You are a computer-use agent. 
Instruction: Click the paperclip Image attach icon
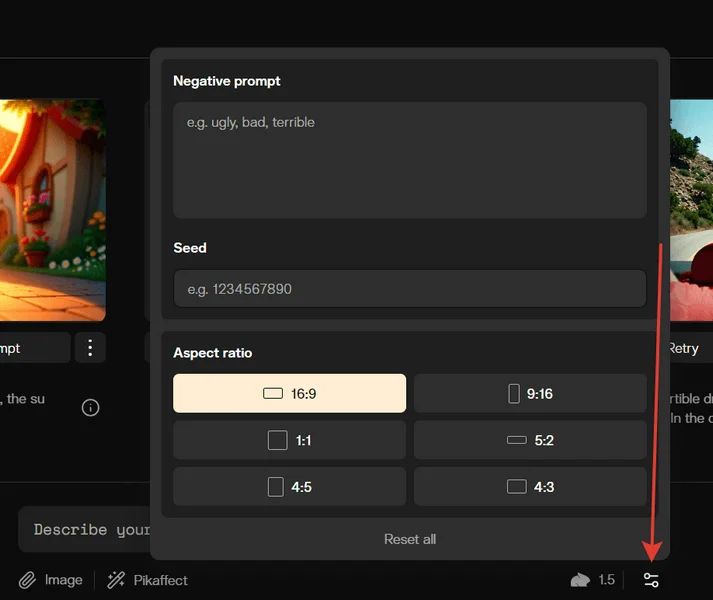click(28, 580)
